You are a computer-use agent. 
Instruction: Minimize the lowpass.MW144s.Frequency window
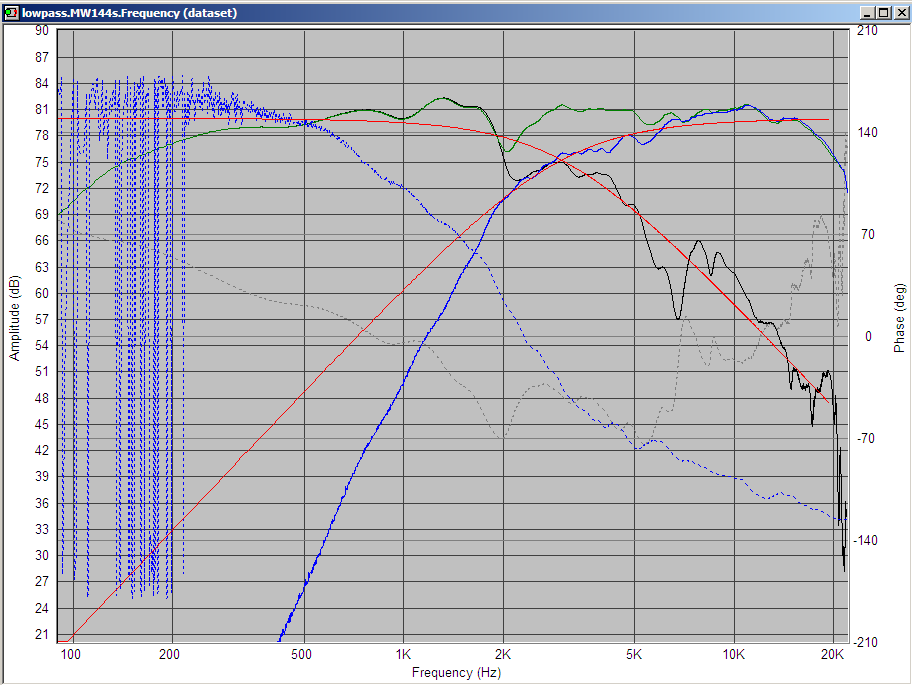[x=867, y=13]
